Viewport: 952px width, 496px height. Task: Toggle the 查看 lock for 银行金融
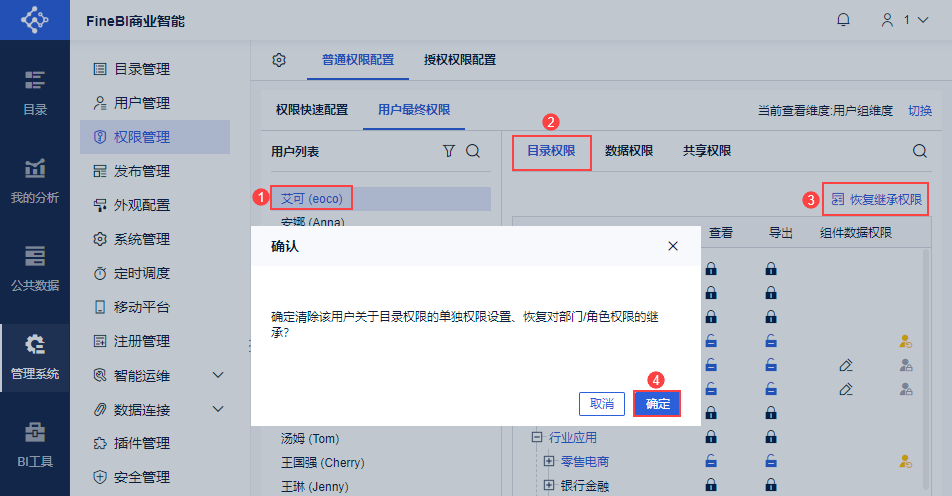pos(711,485)
